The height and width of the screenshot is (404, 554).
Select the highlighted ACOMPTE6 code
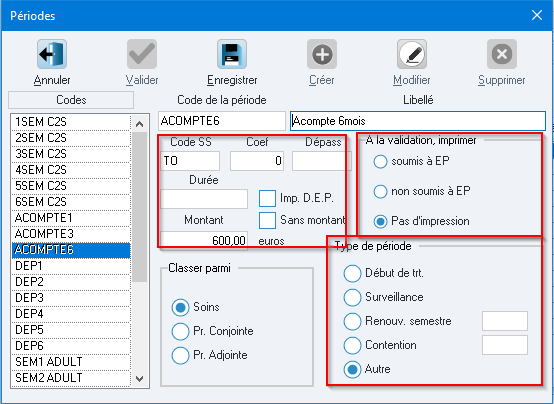[71, 250]
